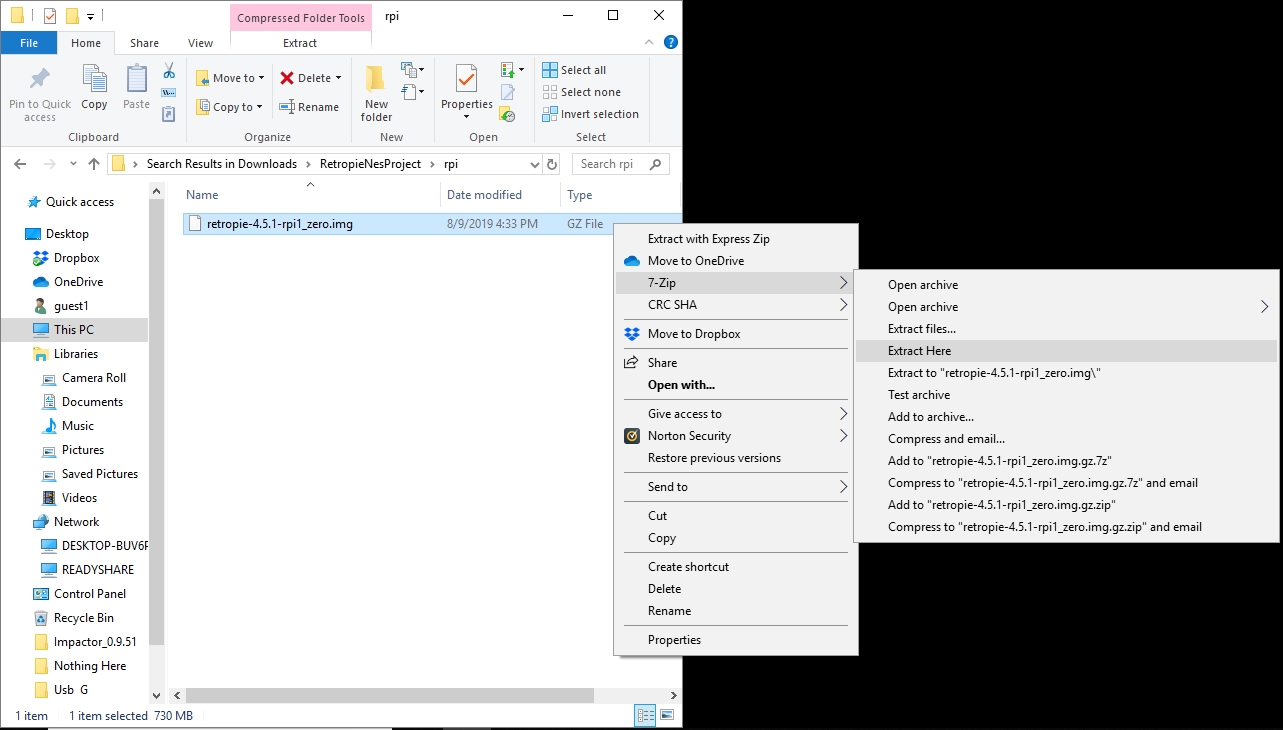
Task: Click the Paste shortcut icon in Clipboard group
Action: coord(169,114)
